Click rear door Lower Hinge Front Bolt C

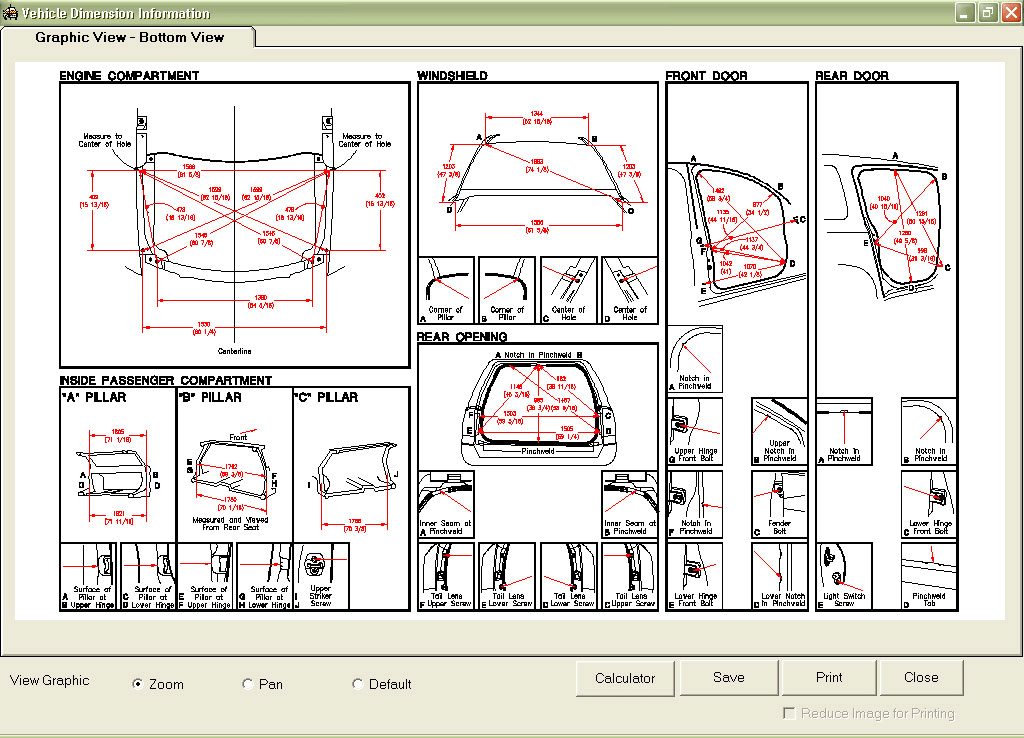929,504
